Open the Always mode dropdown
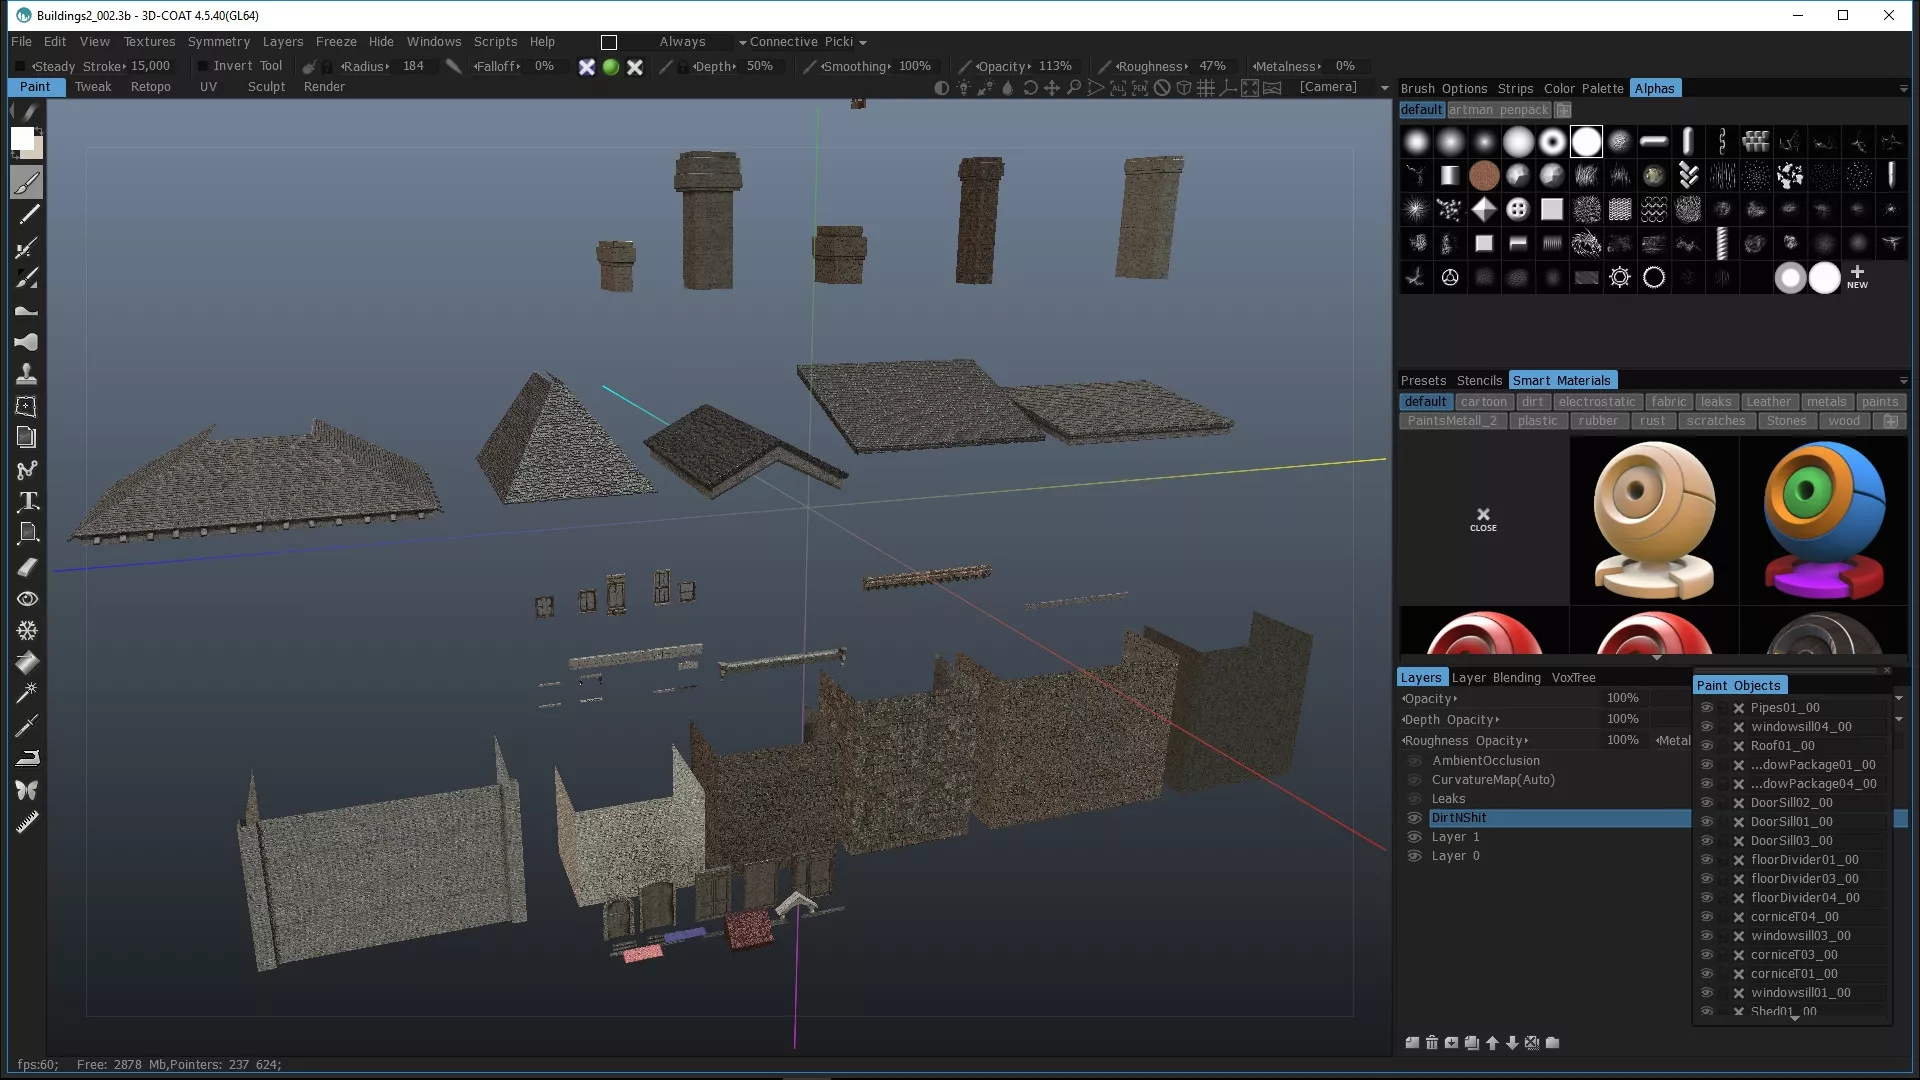This screenshot has height=1080, width=1920. 683,42
